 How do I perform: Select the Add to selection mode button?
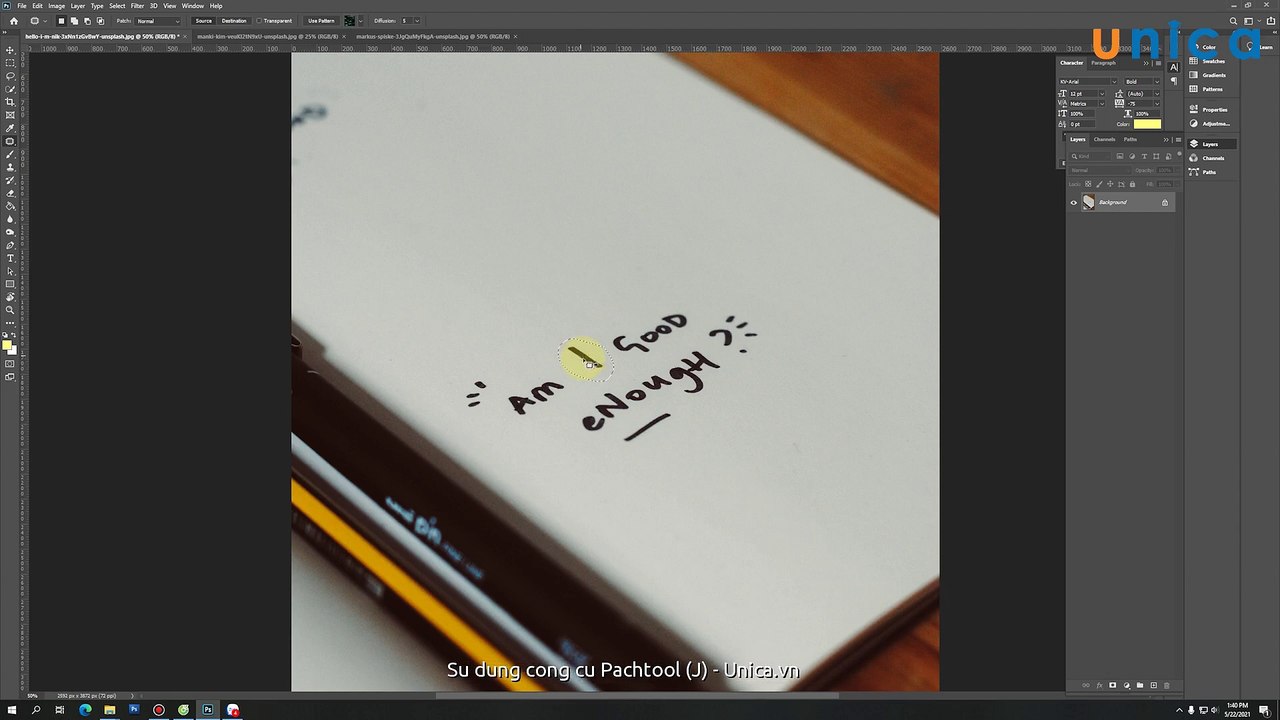click(x=74, y=21)
